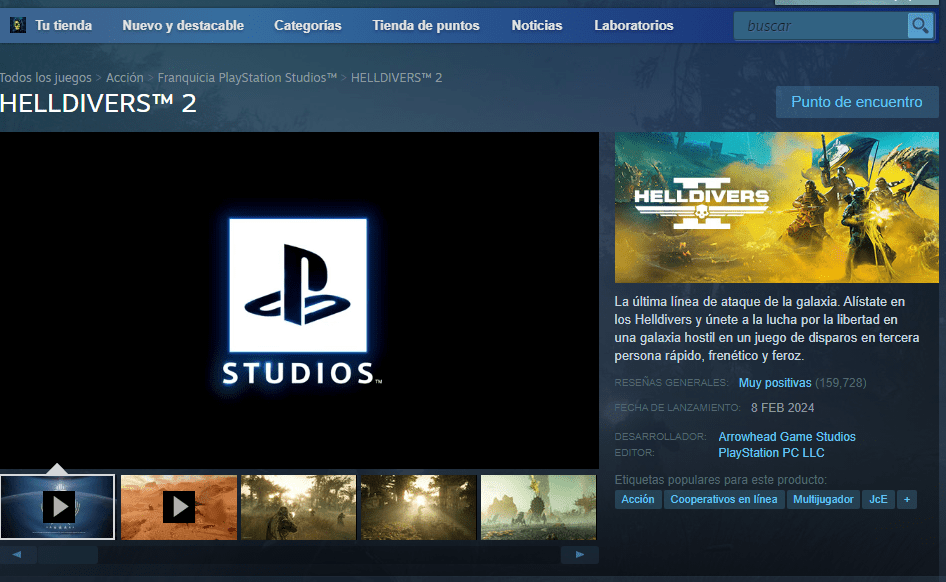The width and height of the screenshot is (946, 582).
Task: Open the Nuevo y destacable menu
Action: click(183, 25)
